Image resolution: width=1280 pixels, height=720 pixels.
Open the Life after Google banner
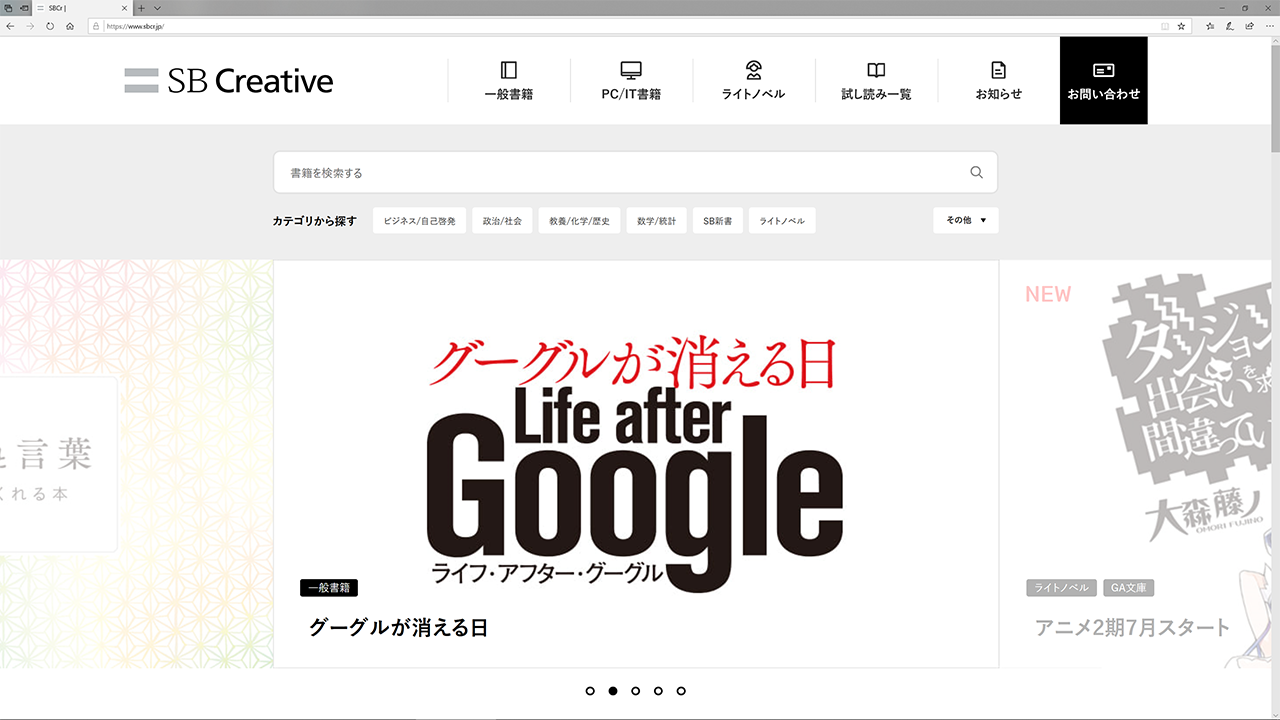(x=636, y=464)
